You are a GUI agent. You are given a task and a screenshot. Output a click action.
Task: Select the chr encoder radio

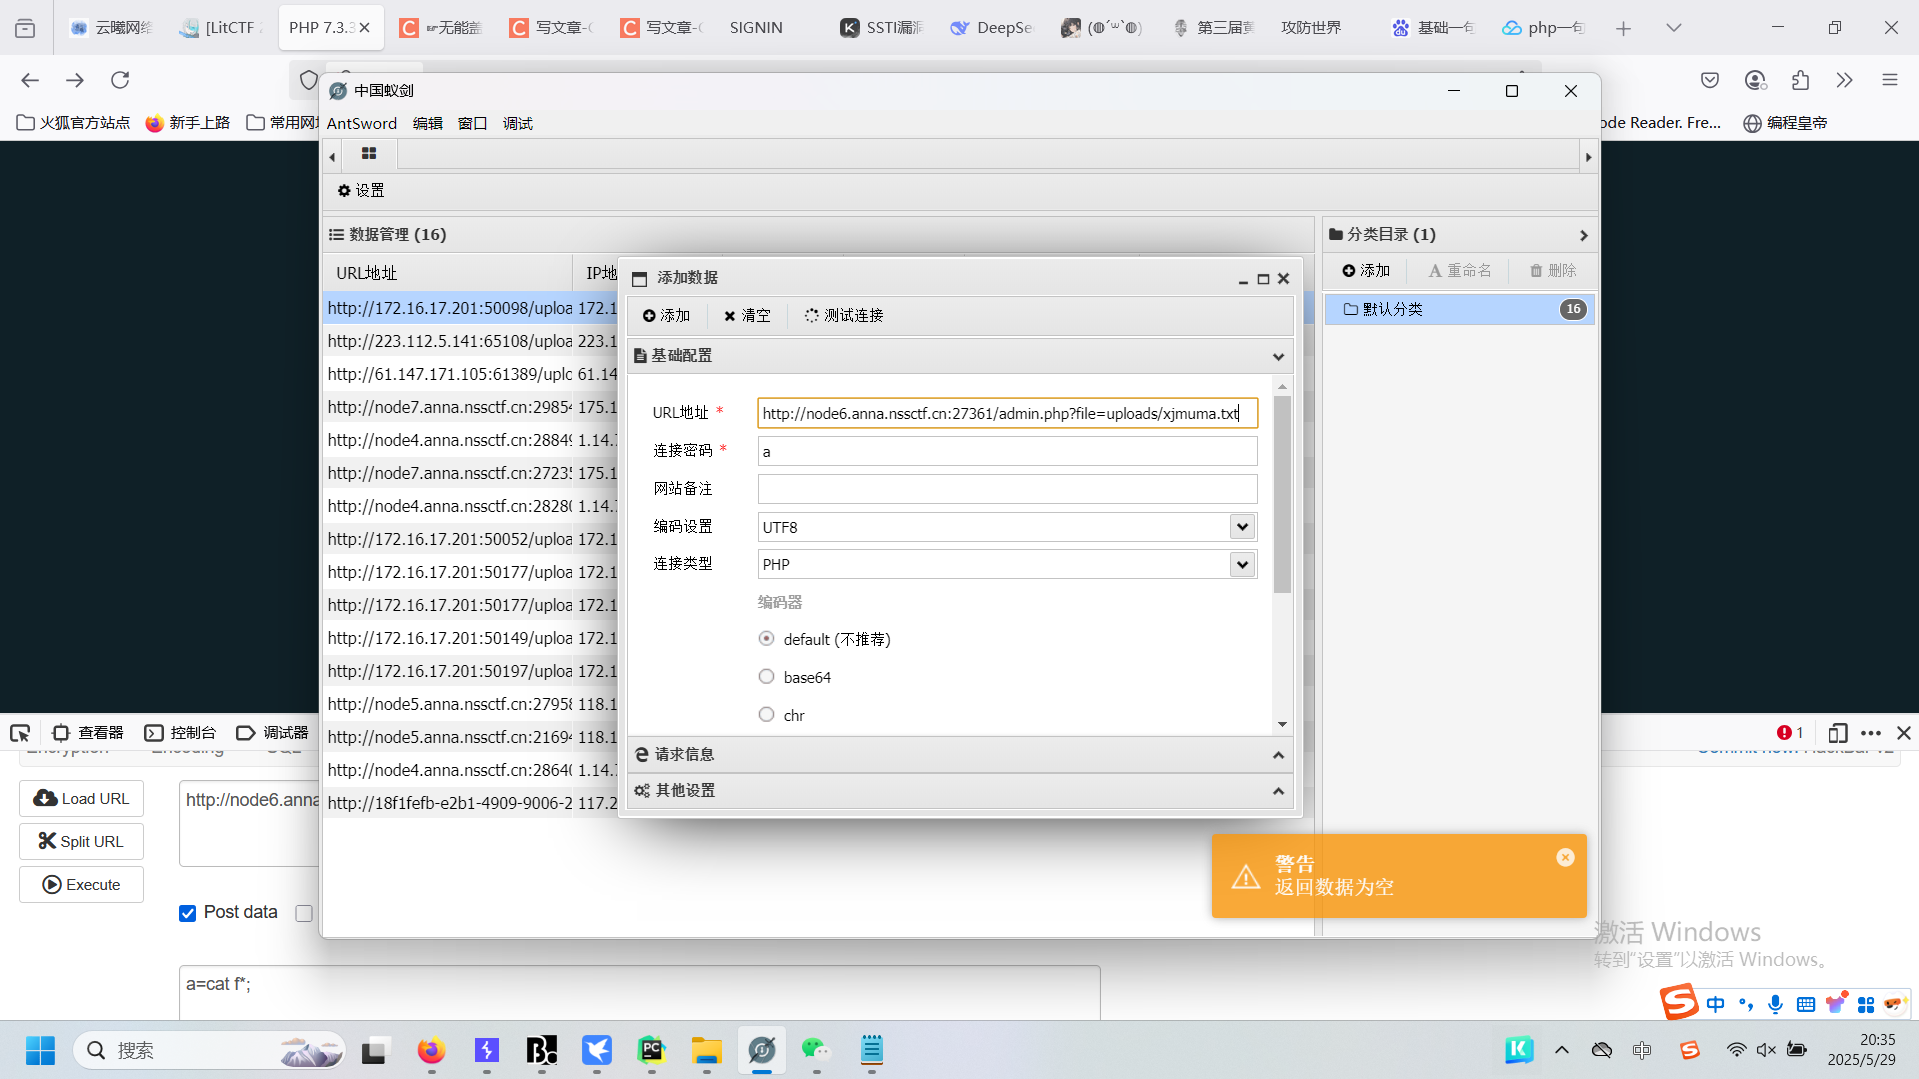click(766, 715)
